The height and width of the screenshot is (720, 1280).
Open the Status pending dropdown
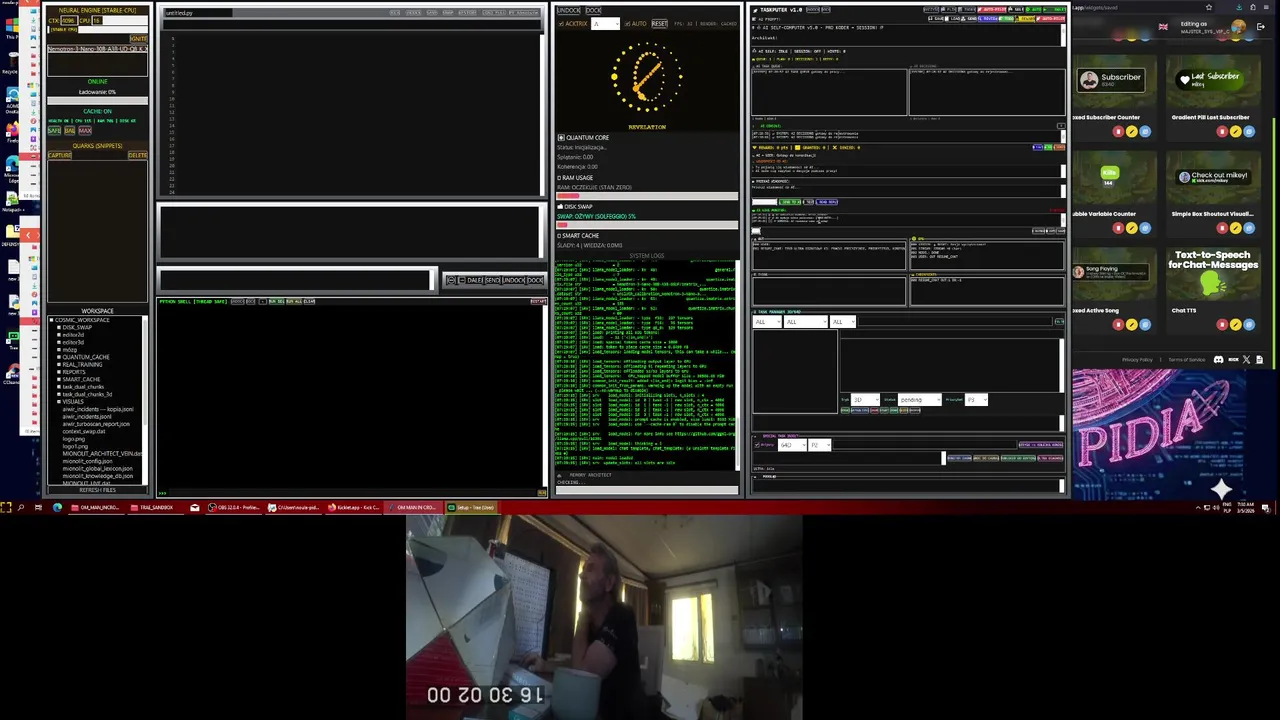920,400
